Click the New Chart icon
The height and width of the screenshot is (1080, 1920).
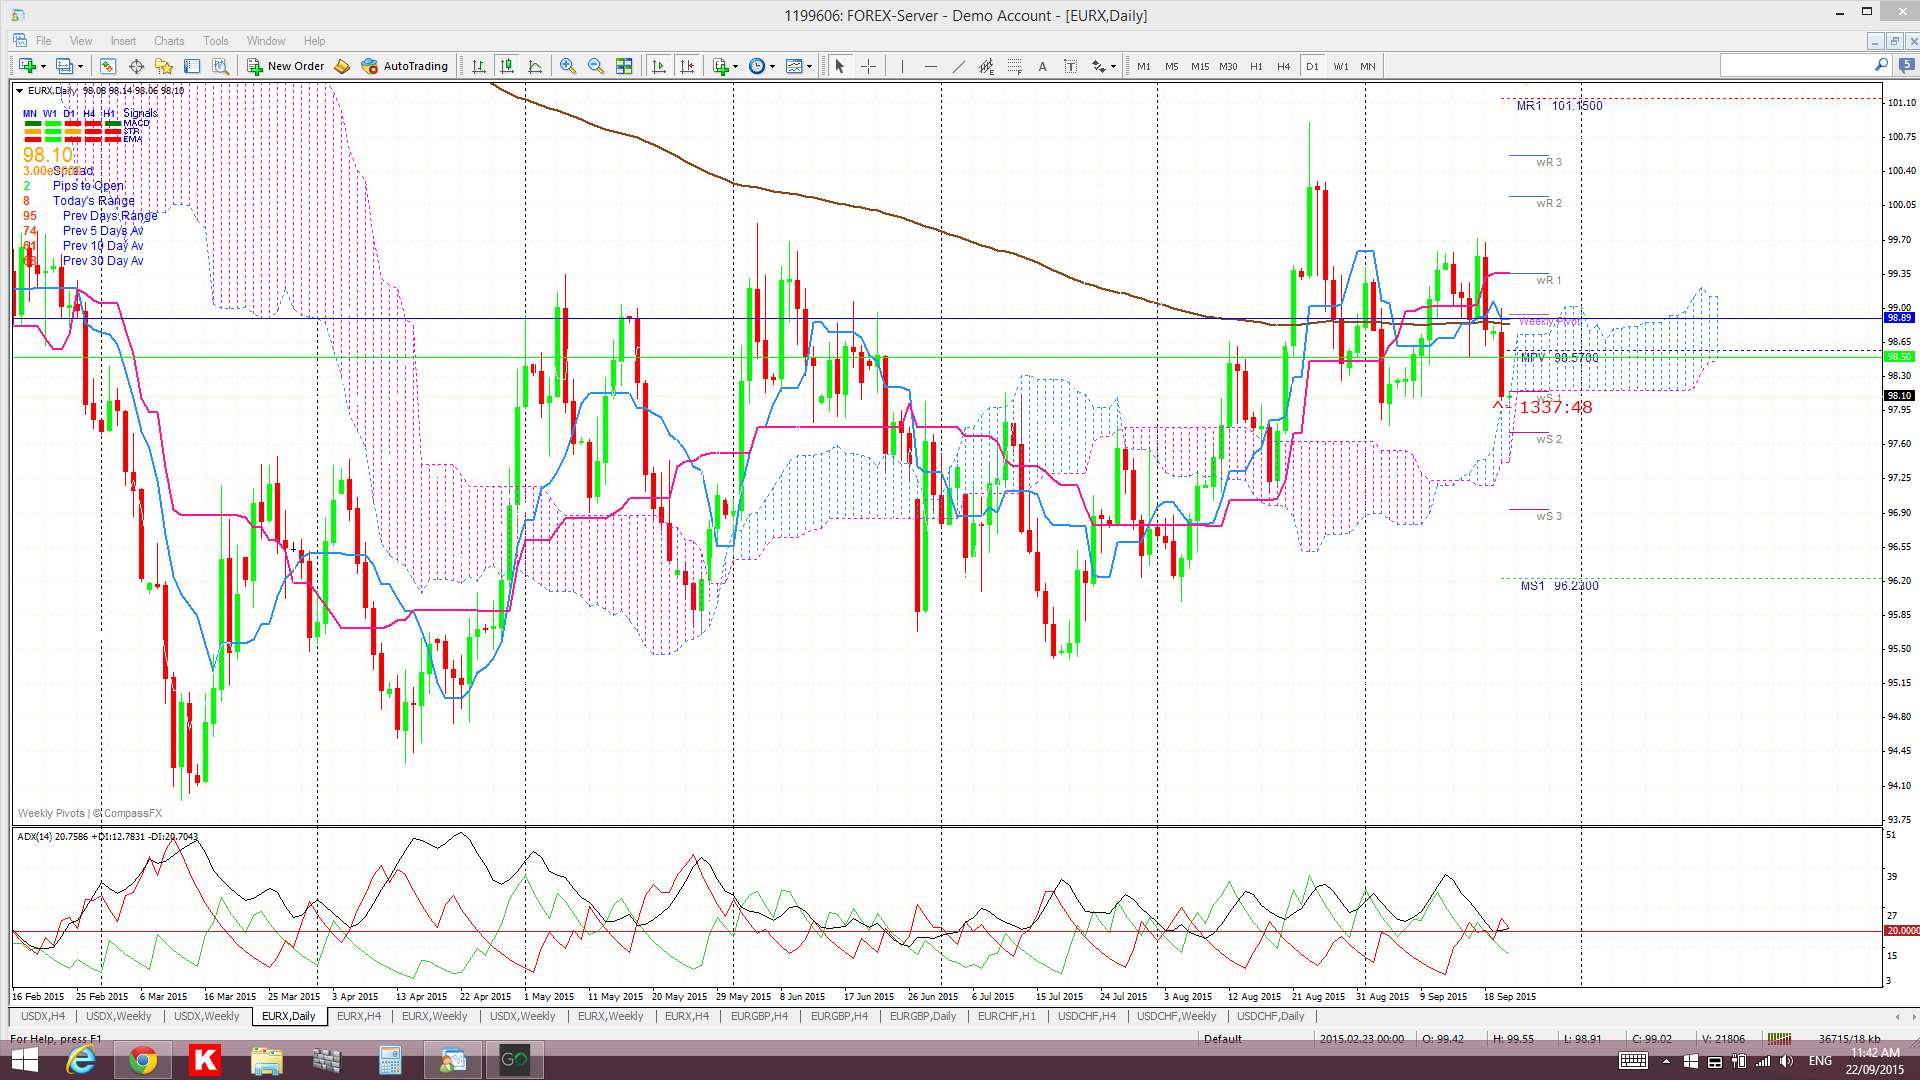point(26,66)
